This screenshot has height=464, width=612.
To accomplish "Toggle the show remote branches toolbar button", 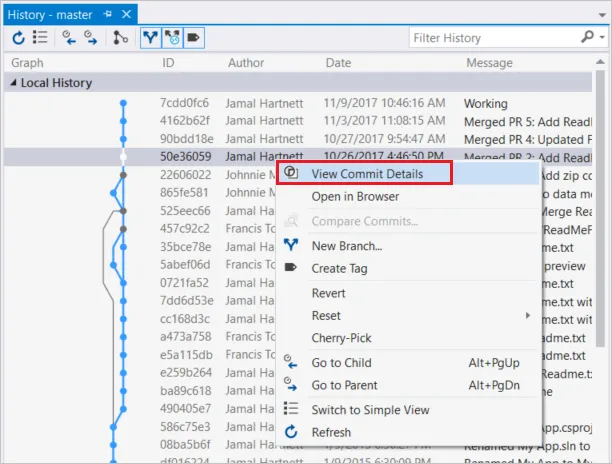I will tap(172, 38).
